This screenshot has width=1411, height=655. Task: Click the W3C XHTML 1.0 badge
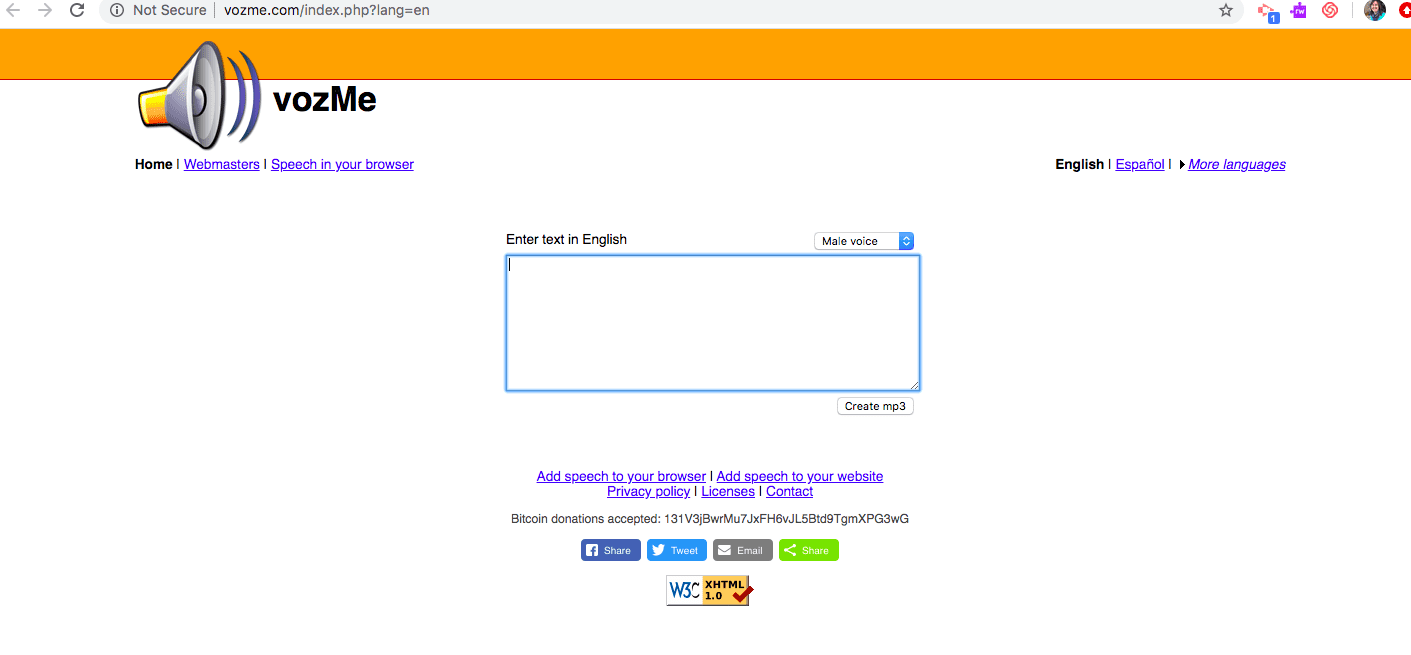coord(710,590)
